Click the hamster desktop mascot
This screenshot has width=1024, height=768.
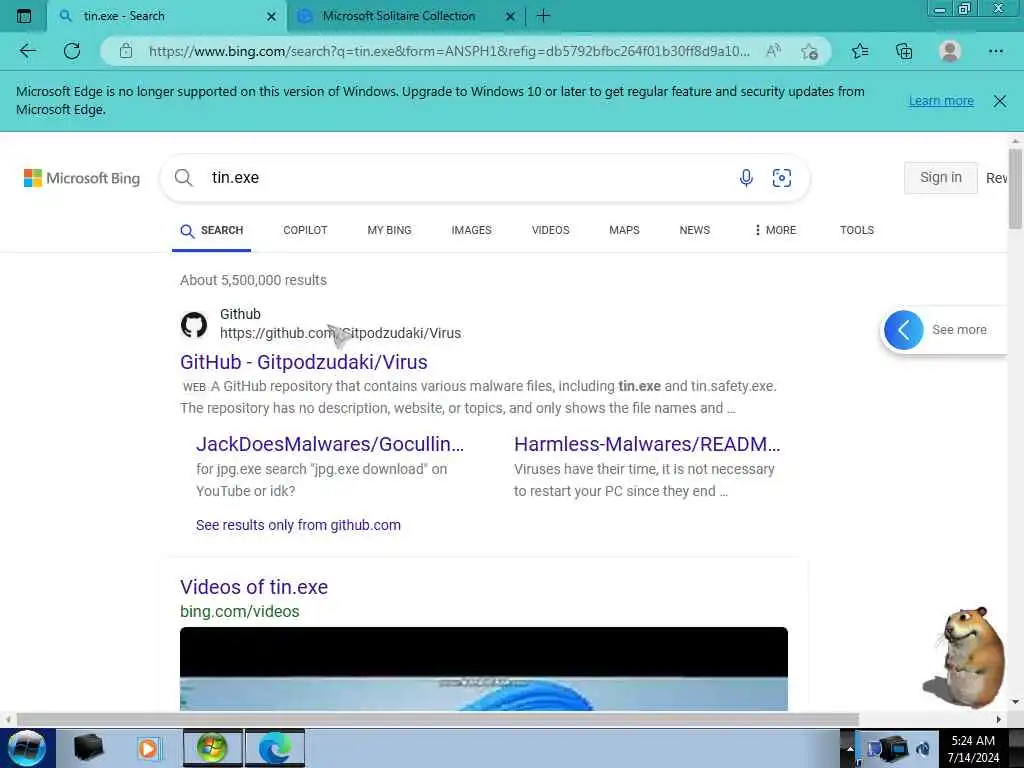pyautogui.click(x=965, y=656)
